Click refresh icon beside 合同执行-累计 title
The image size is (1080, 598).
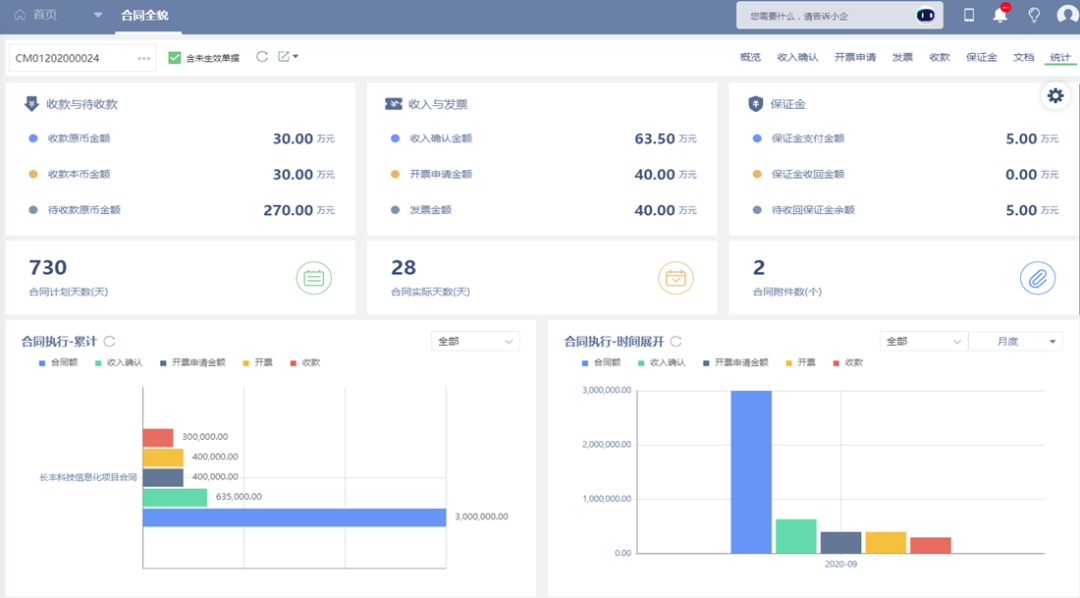point(110,341)
